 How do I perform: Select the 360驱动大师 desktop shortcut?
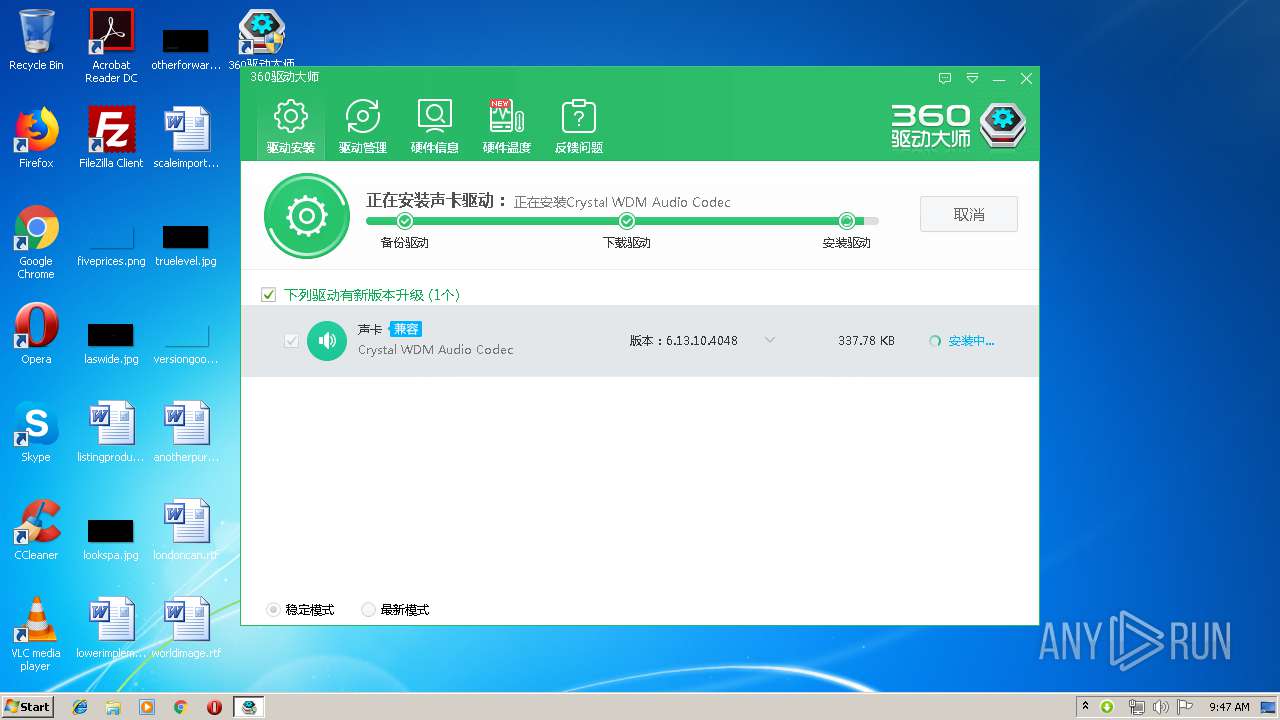point(262,40)
